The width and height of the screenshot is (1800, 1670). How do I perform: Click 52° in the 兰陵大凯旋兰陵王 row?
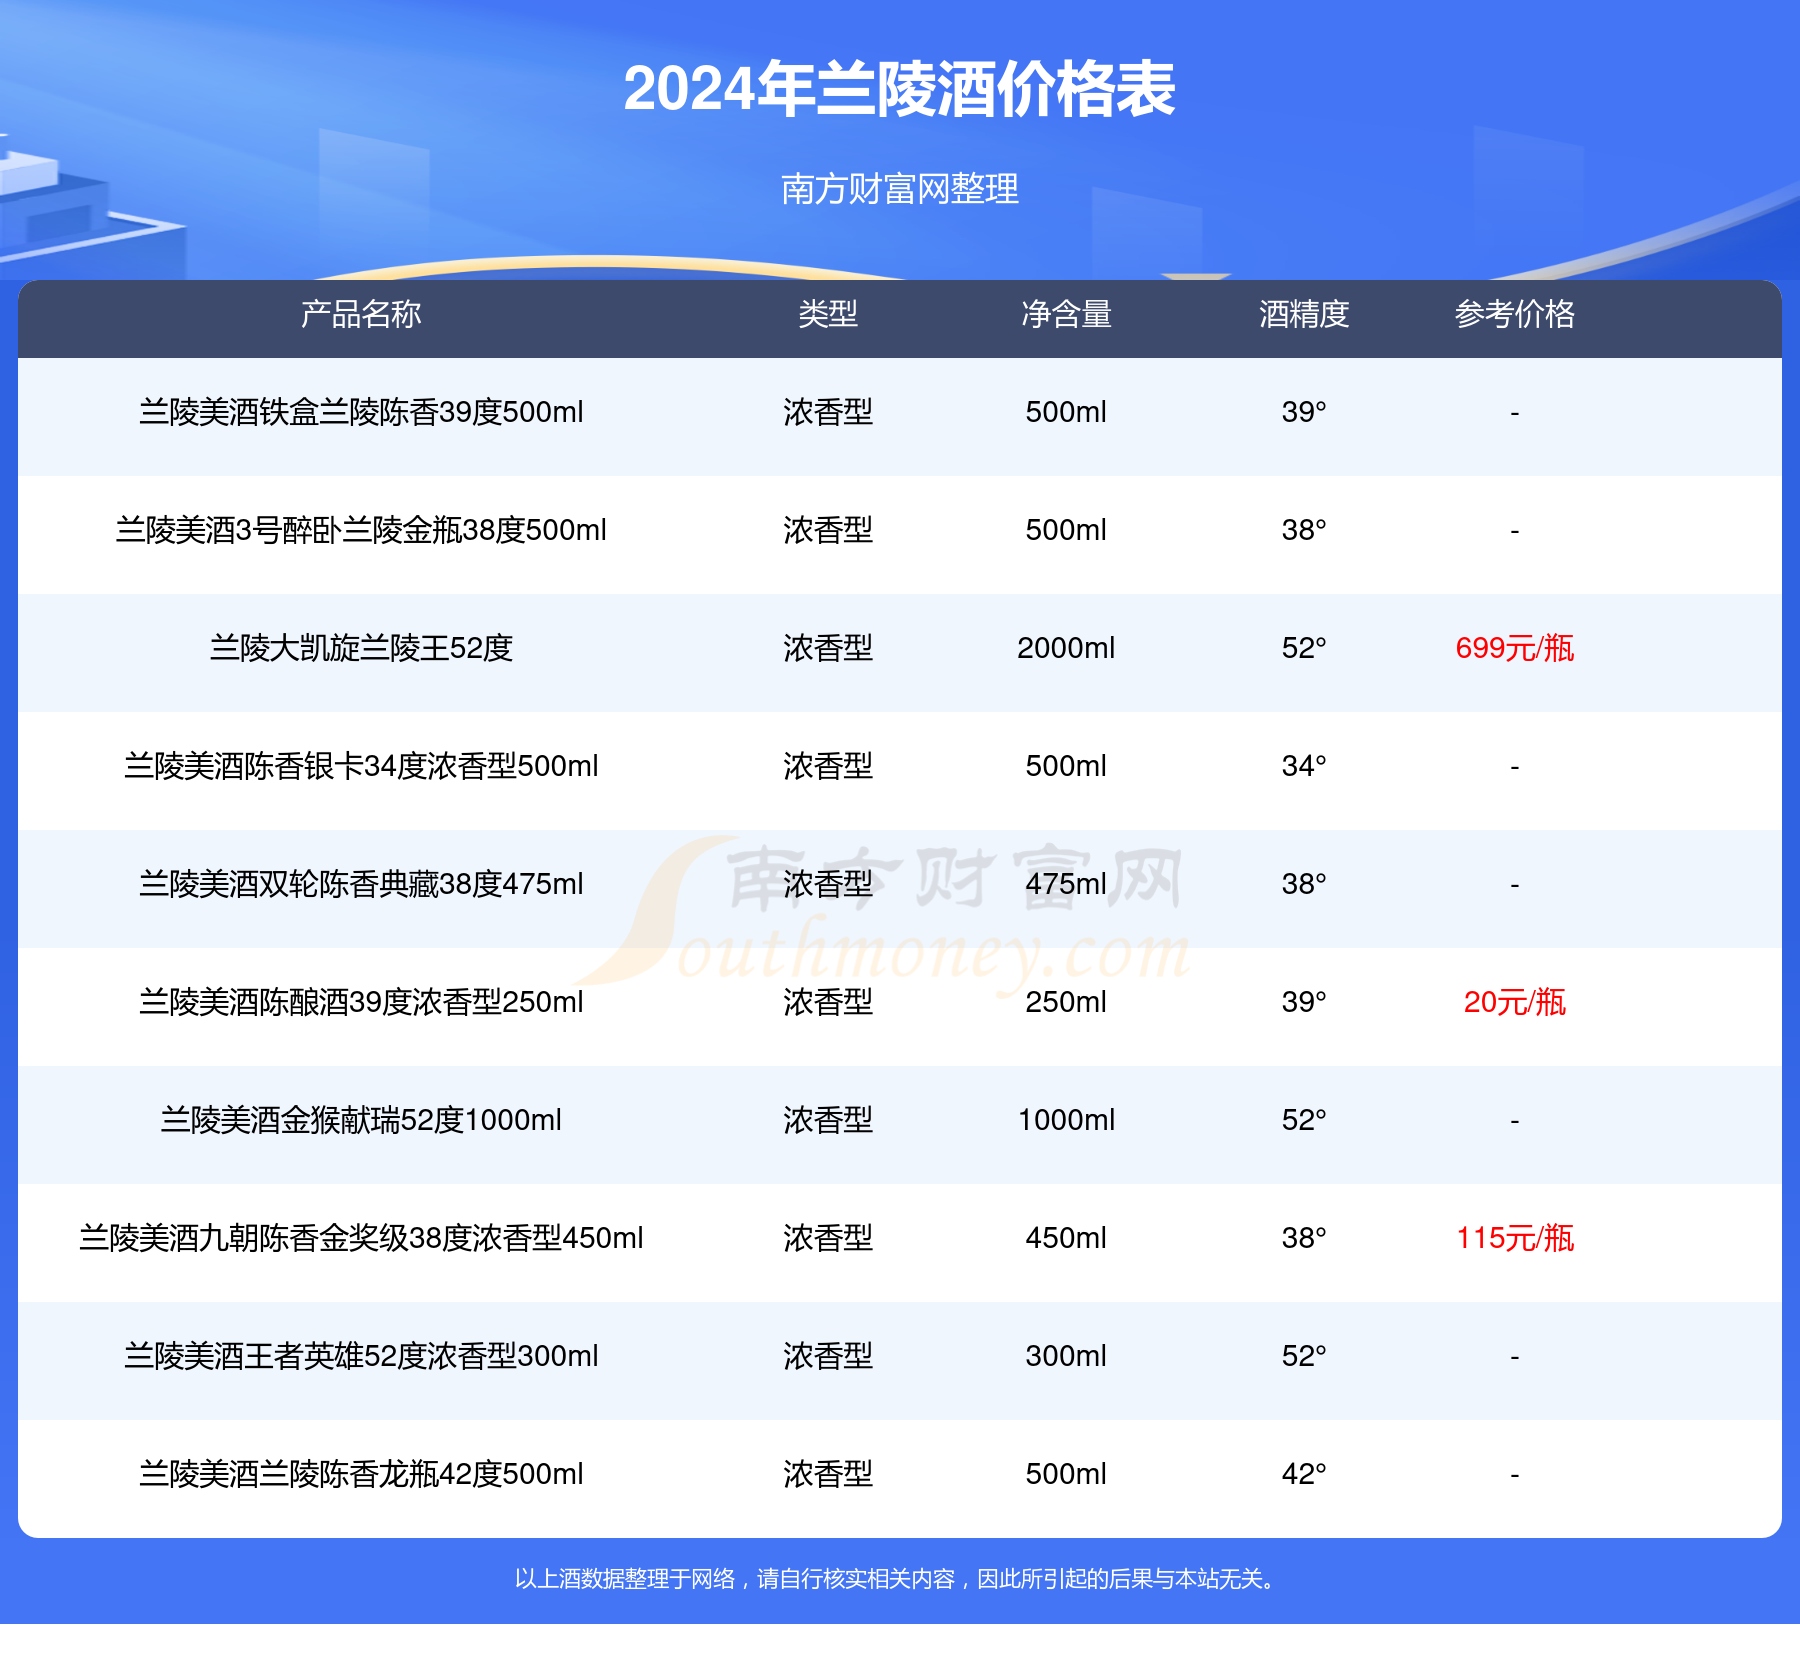pyautogui.click(x=1304, y=648)
